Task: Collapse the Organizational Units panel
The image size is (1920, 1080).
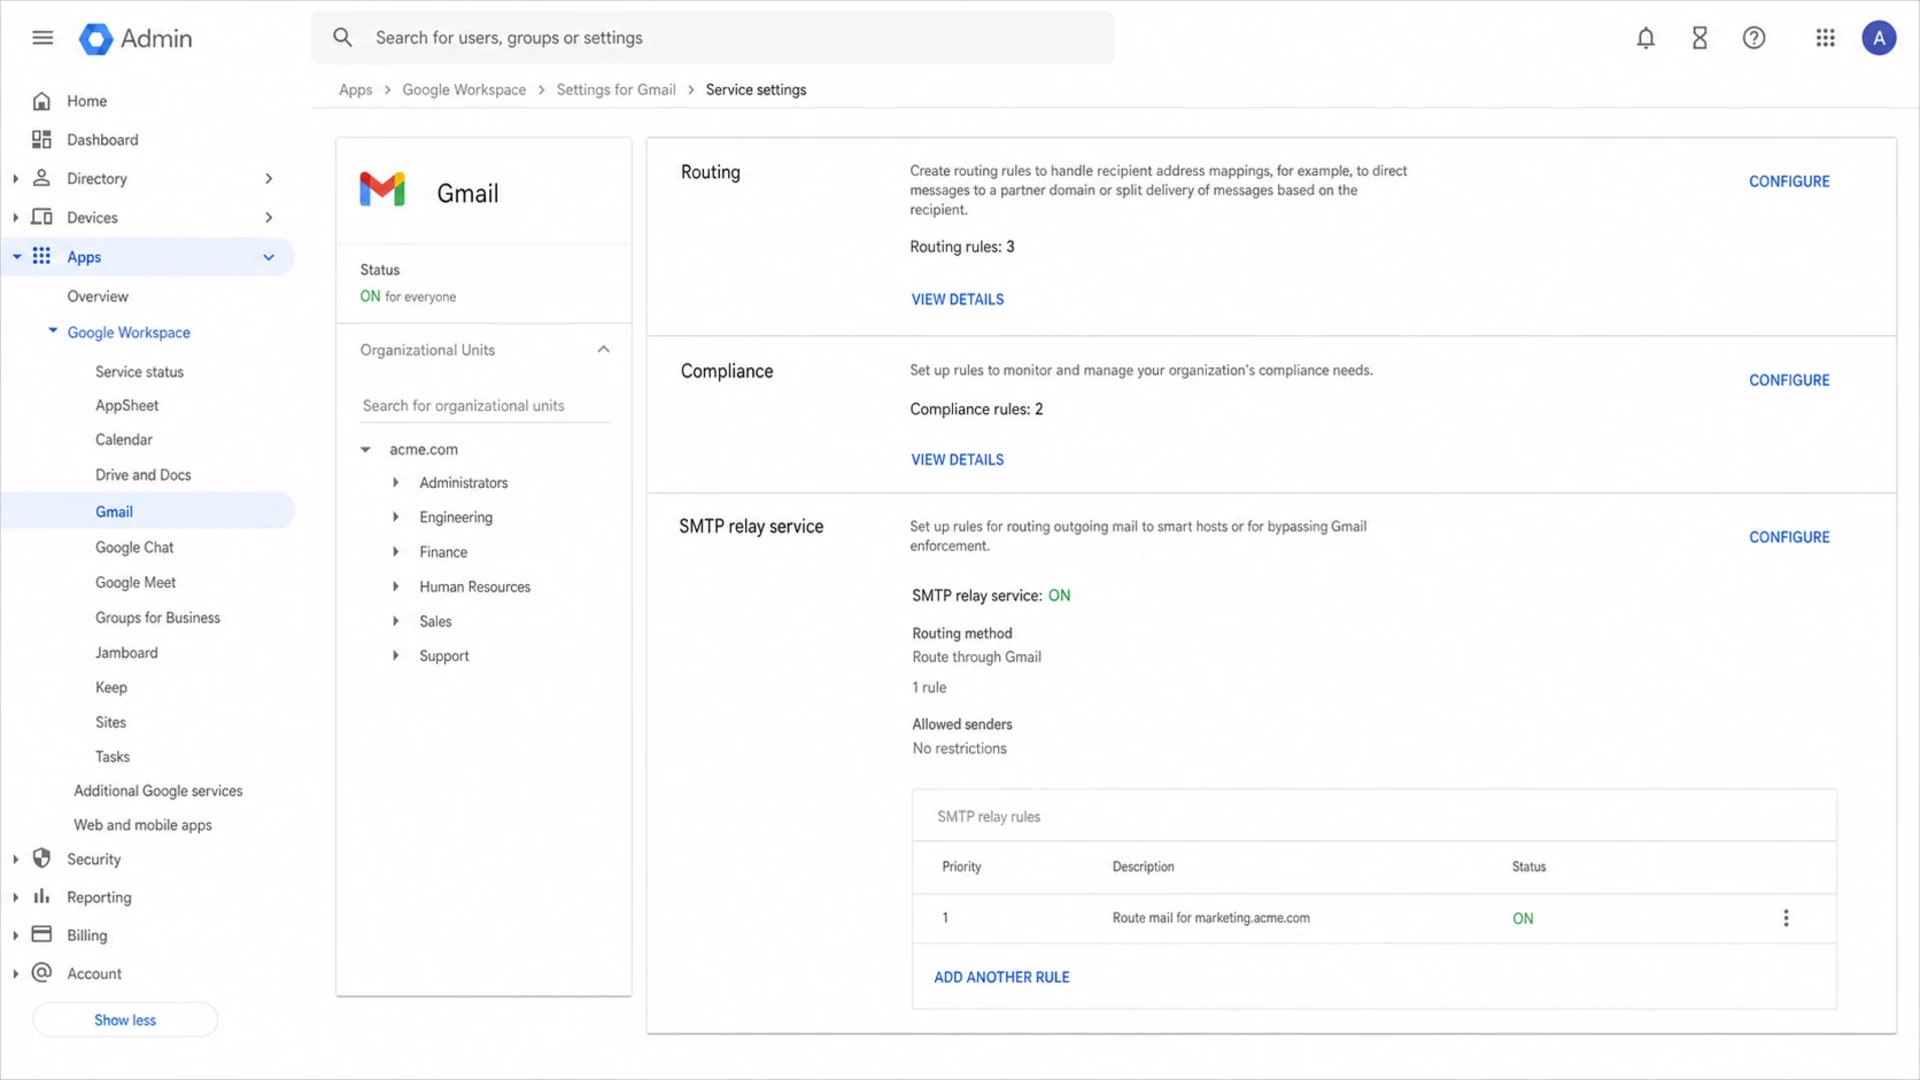Action: (603, 349)
